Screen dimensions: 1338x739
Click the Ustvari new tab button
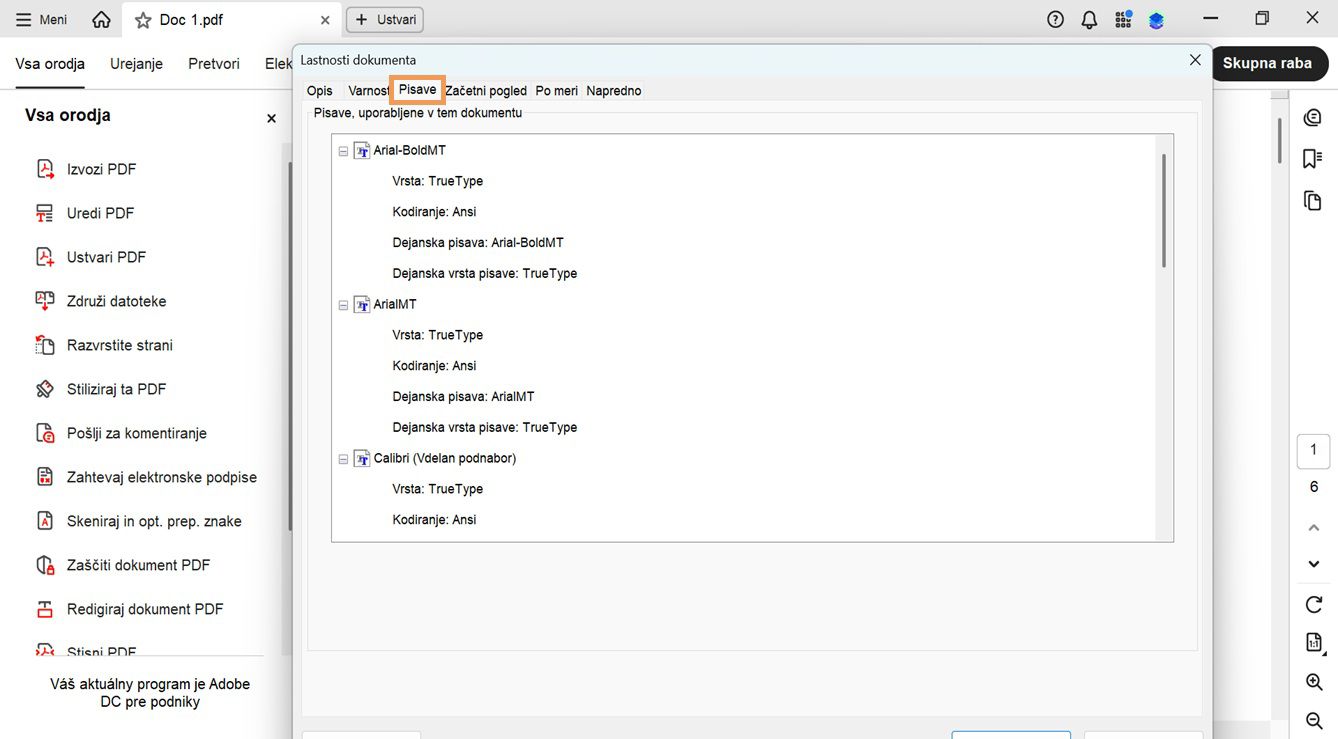pos(385,20)
